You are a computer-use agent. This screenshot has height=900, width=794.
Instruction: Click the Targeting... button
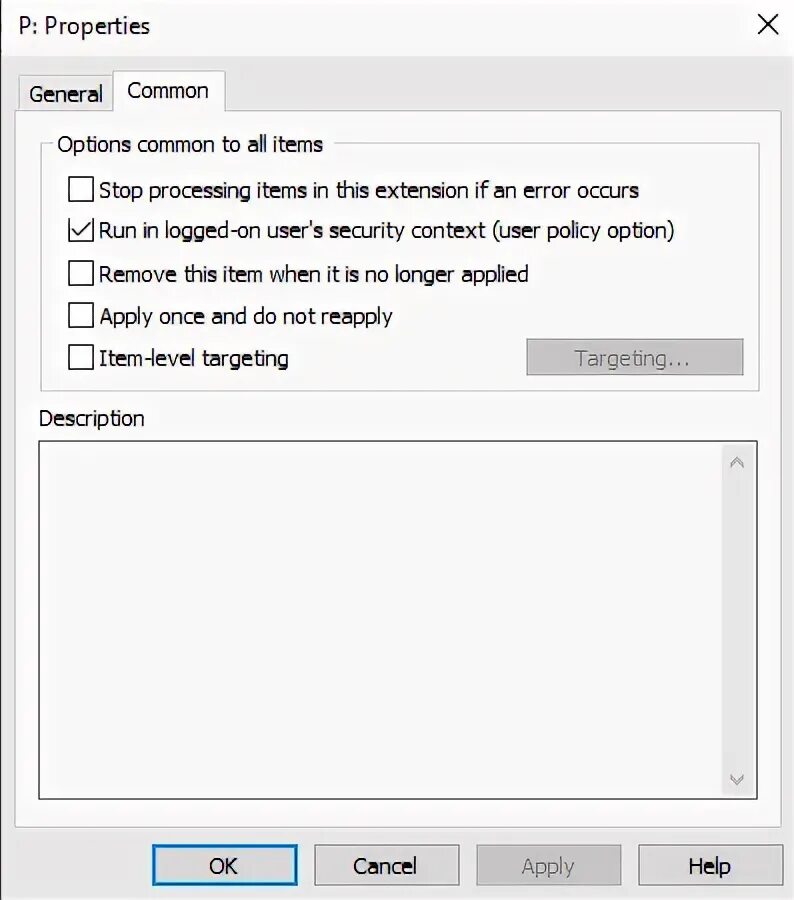tap(634, 358)
